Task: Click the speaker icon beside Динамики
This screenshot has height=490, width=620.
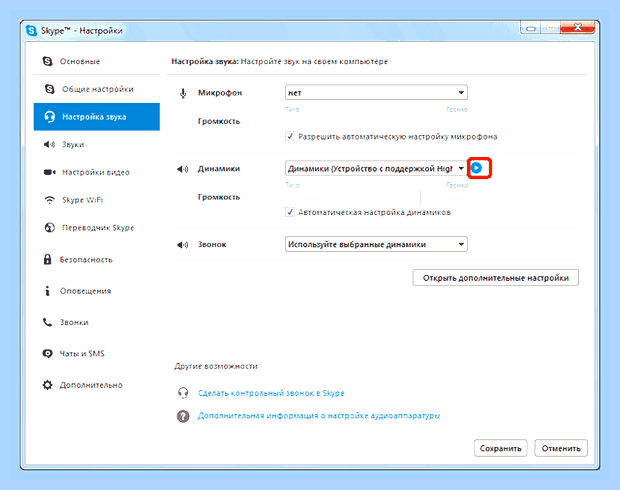Action: pyautogui.click(x=182, y=169)
